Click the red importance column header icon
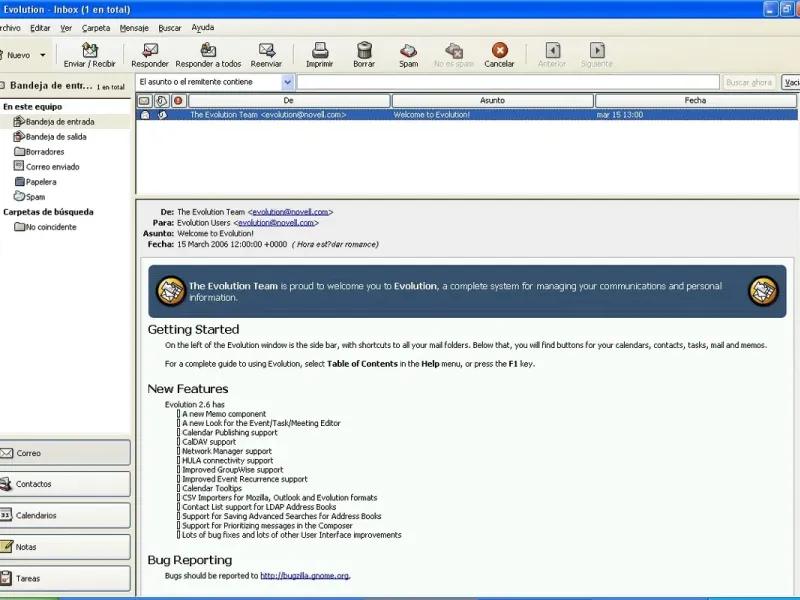The height and width of the screenshot is (600, 800). [178, 101]
